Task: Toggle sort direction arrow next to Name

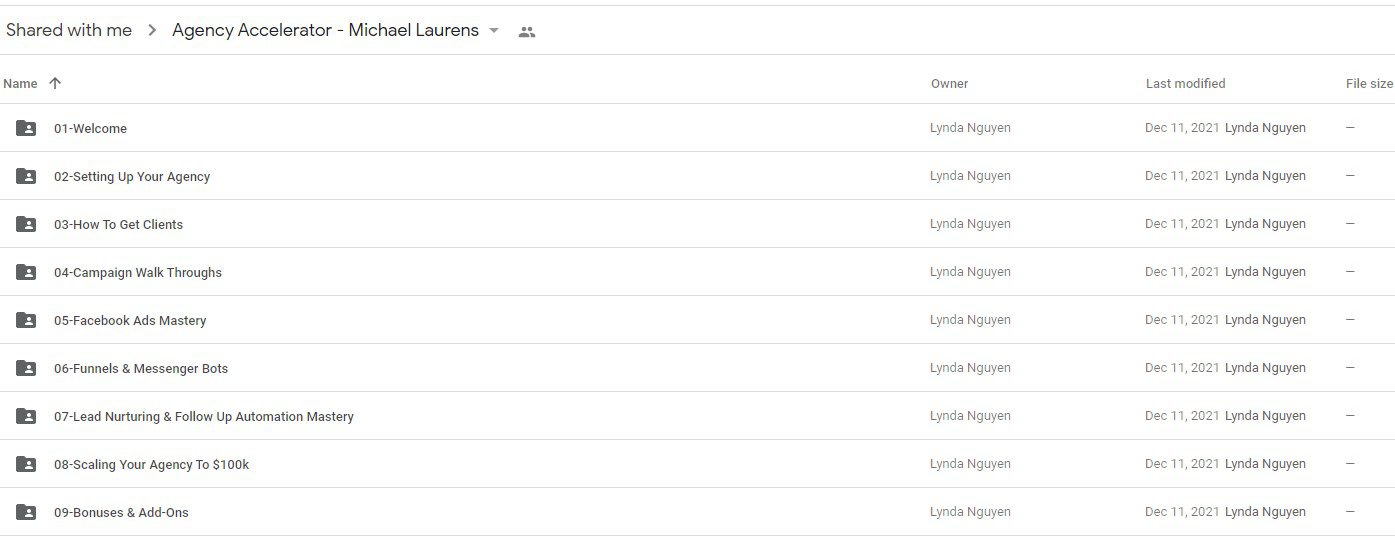Action: [x=55, y=83]
